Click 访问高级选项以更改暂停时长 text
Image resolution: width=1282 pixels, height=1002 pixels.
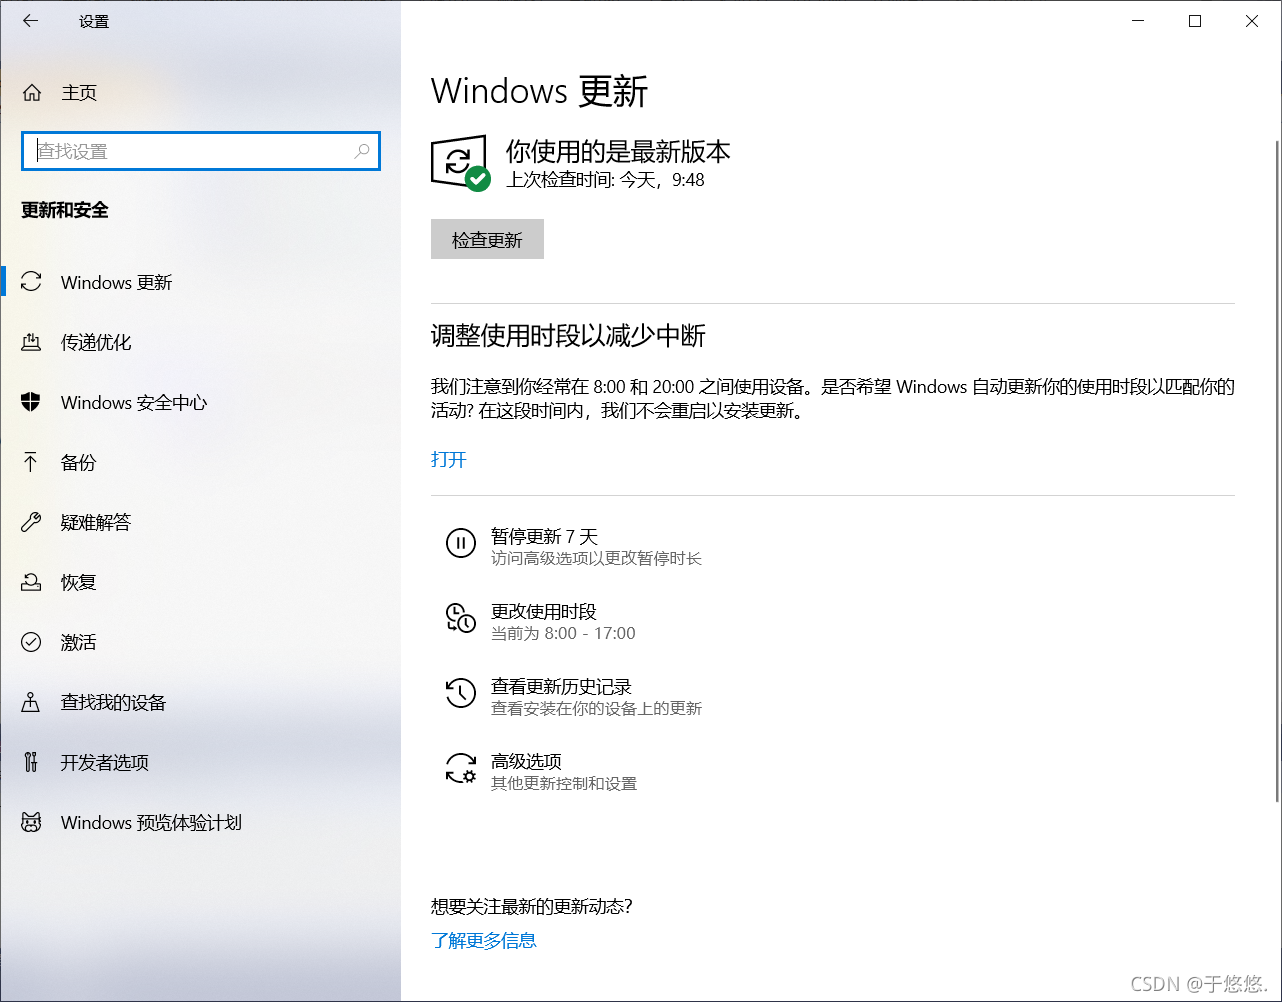596,558
